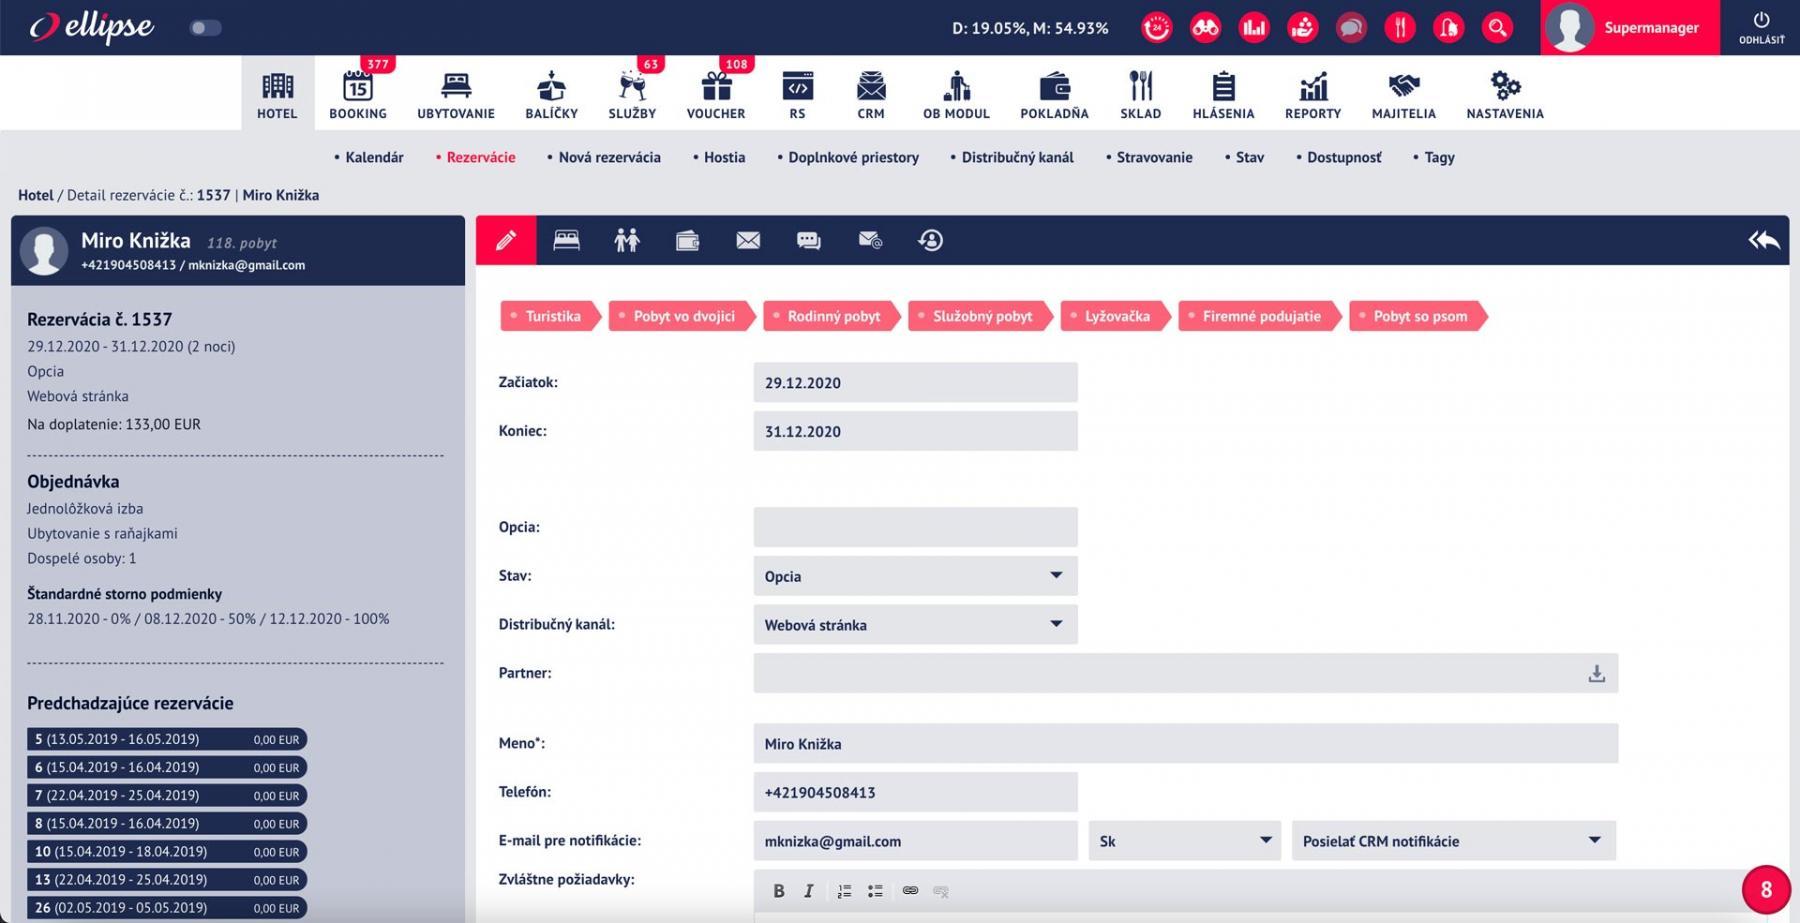Expand the Distribučný kanál dropdown

(915, 625)
